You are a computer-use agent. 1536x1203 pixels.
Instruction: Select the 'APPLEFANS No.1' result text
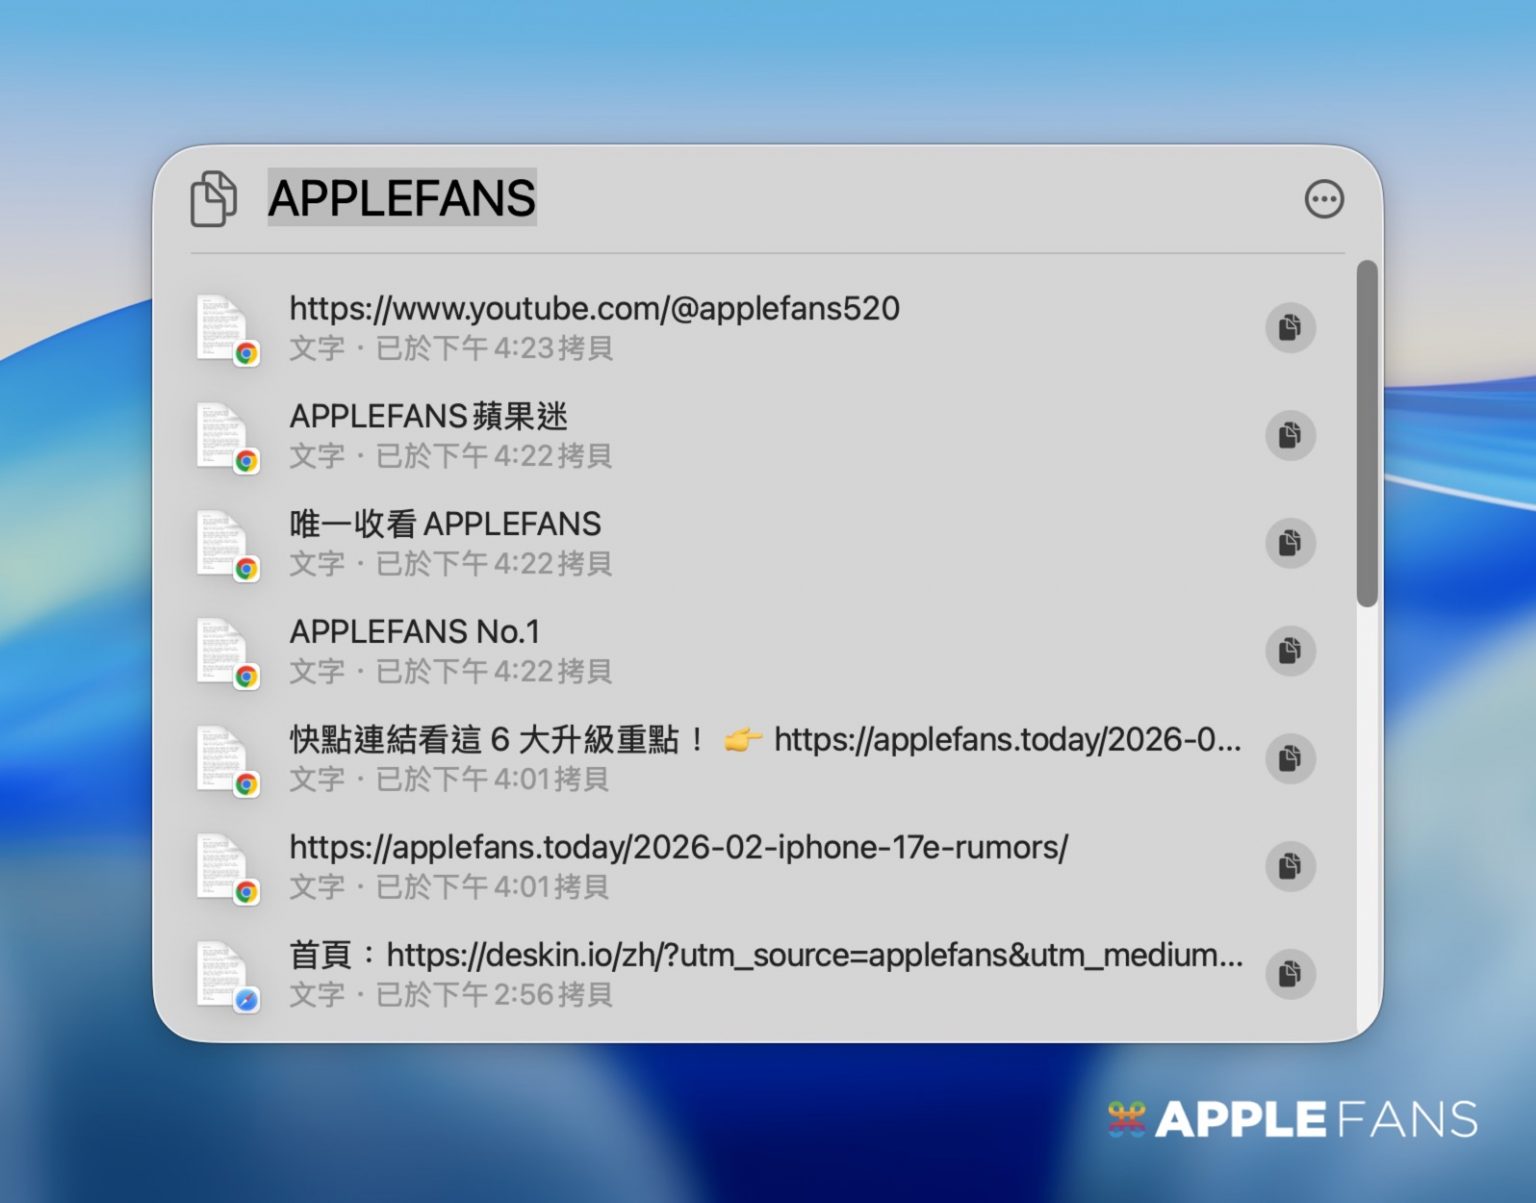click(x=414, y=632)
